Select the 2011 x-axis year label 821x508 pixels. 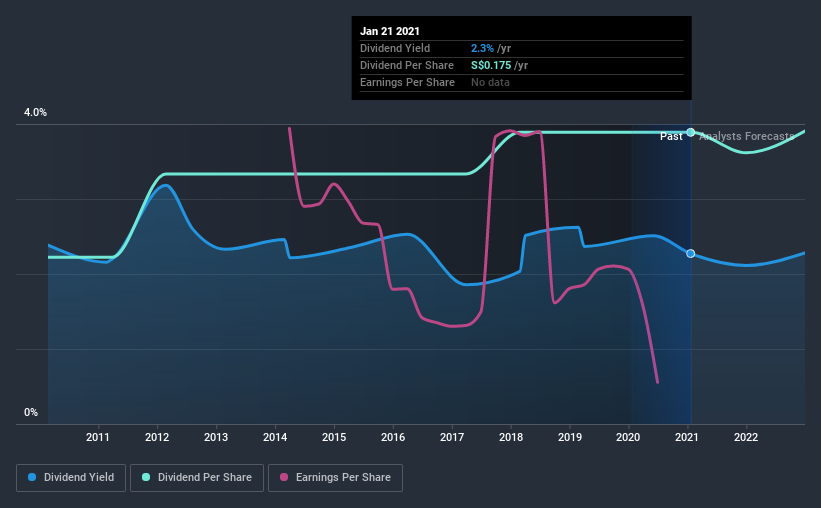click(98, 437)
